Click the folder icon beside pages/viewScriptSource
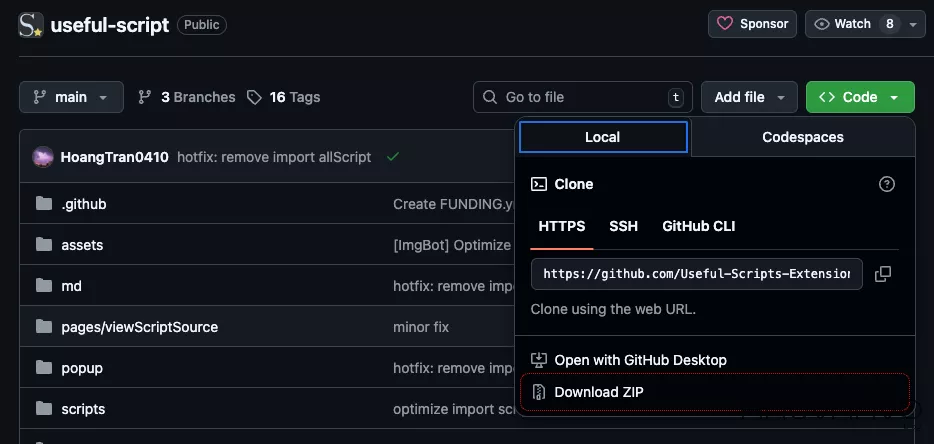This screenshot has width=934, height=444. click(43, 327)
